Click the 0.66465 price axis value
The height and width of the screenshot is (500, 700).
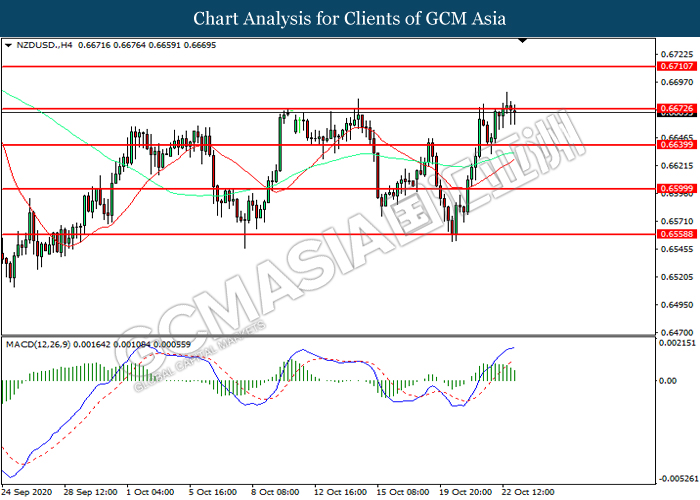pos(677,137)
